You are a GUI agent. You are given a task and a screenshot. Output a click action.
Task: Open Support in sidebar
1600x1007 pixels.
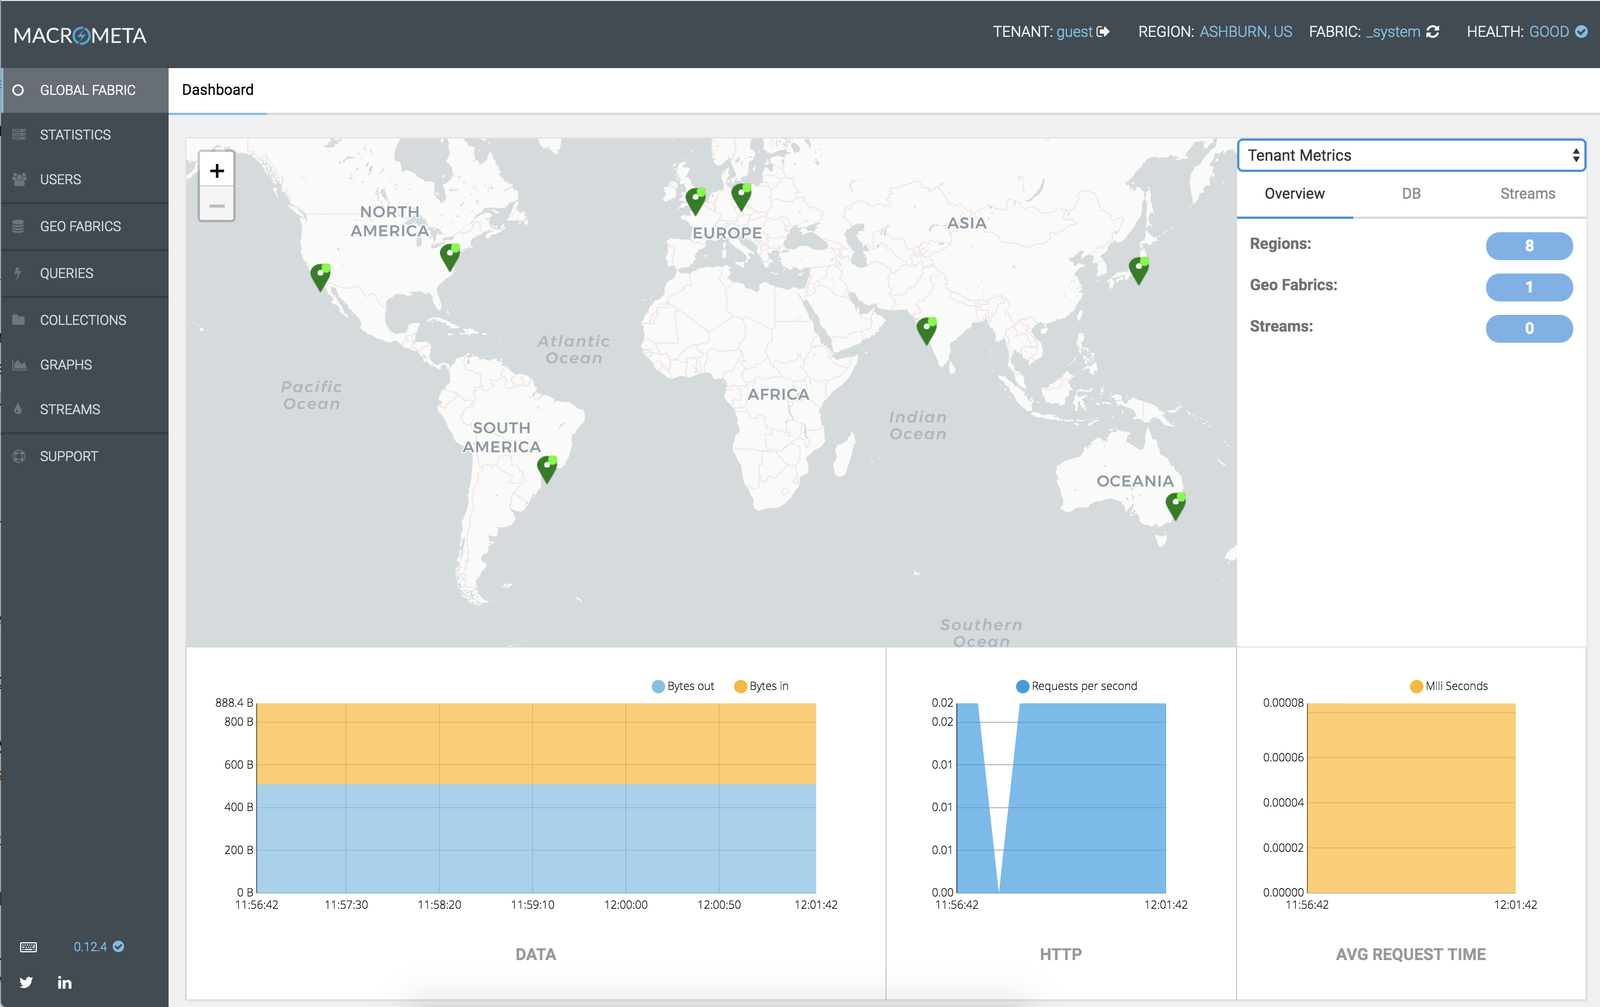[85, 456]
